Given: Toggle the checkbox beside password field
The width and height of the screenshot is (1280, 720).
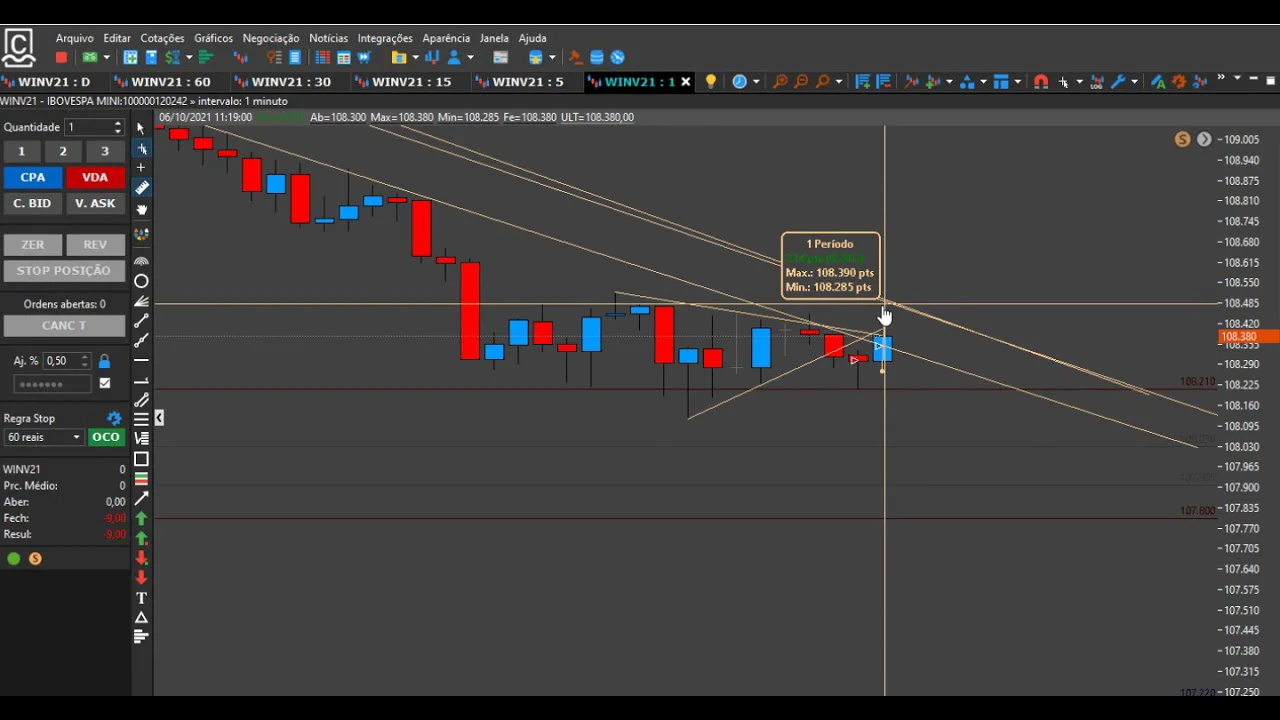Looking at the screenshot, I should [105, 383].
